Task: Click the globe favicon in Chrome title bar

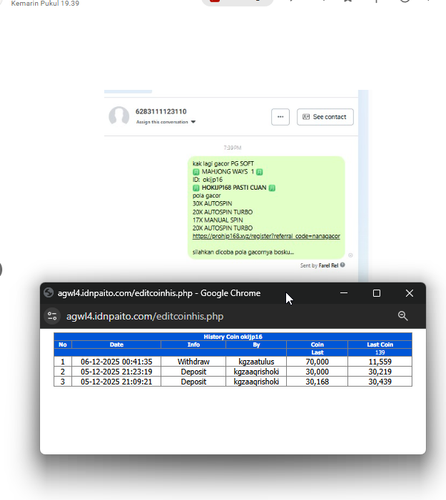Action: click(x=49, y=293)
